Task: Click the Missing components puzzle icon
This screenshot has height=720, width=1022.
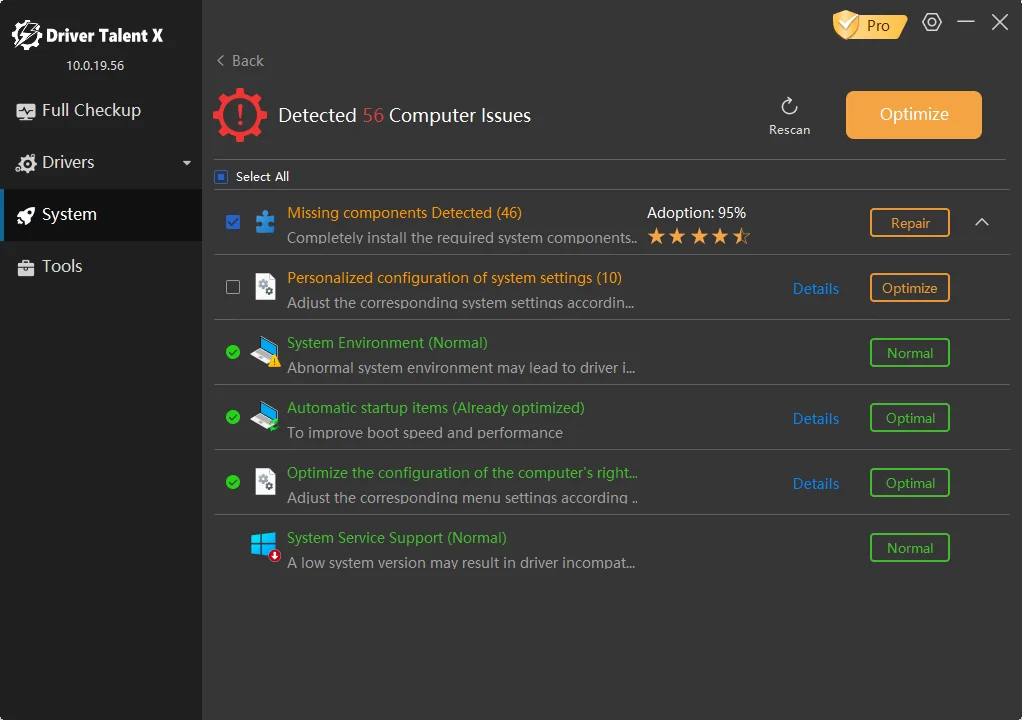Action: click(x=265, y=222)
